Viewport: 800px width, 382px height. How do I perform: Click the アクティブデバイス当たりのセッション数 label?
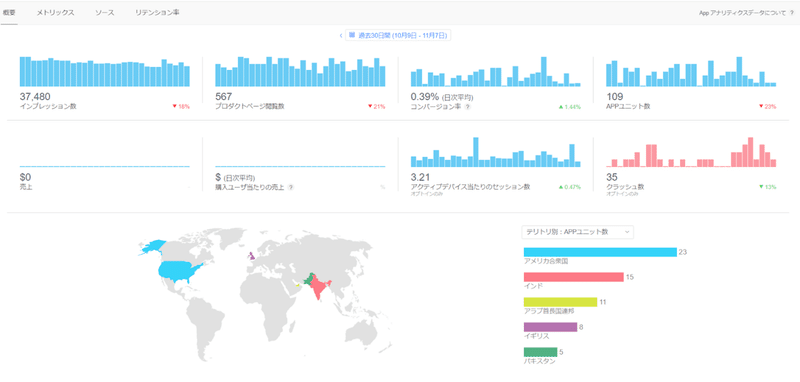tap(470, 187)
